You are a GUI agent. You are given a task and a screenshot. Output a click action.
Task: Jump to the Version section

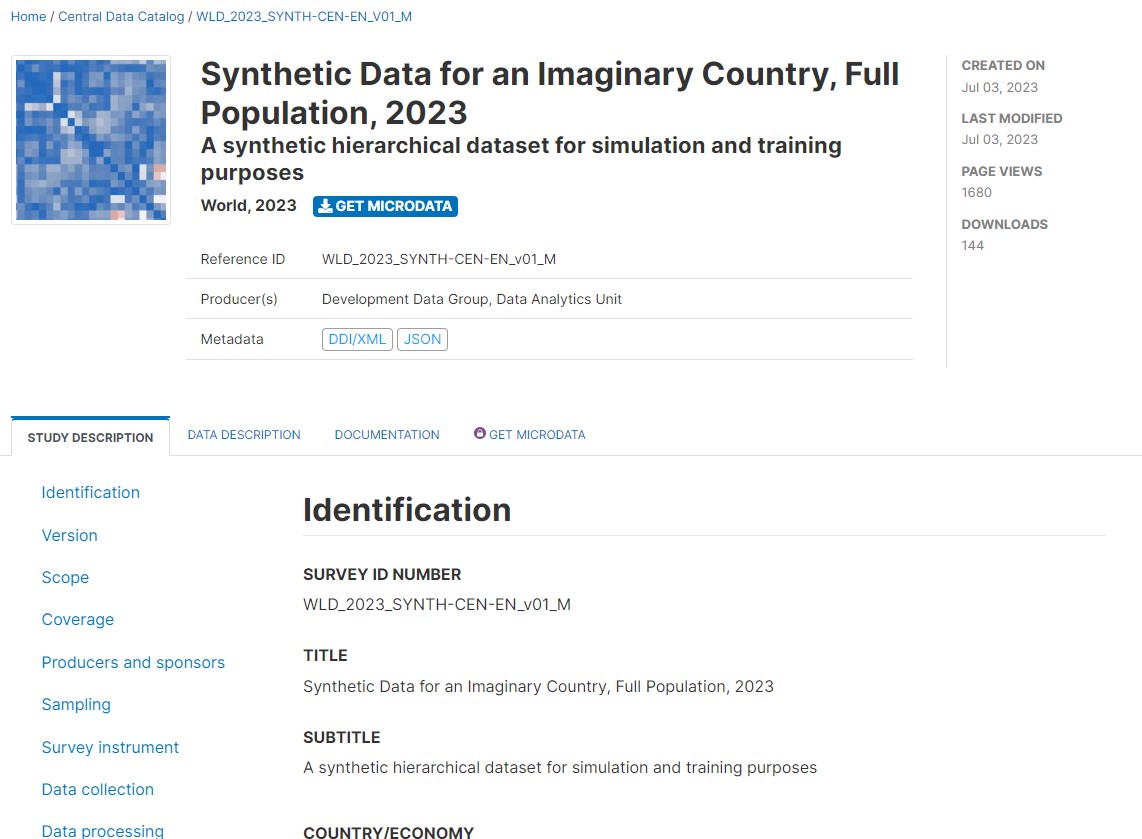[x=69, y=535]
